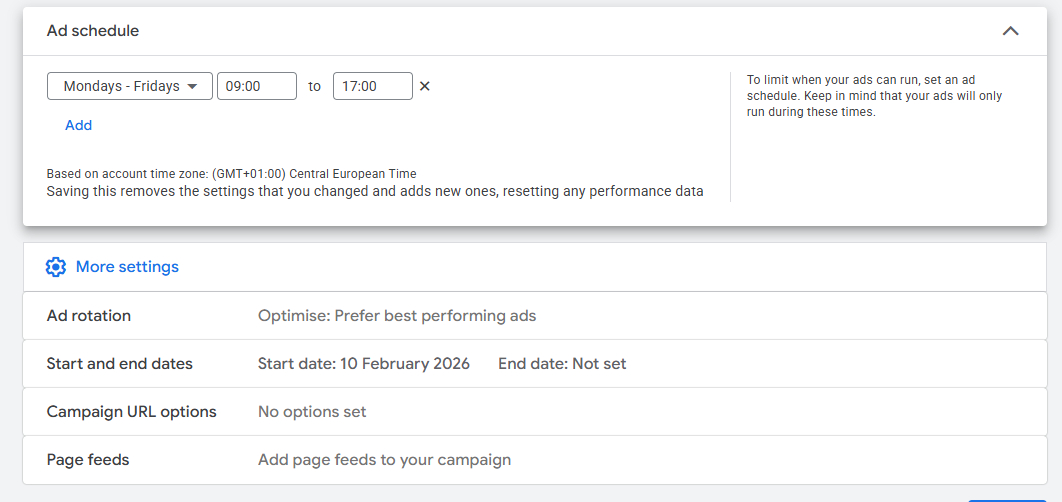Click the No options set text
The image size is (1062, 502).
[312, 412]
